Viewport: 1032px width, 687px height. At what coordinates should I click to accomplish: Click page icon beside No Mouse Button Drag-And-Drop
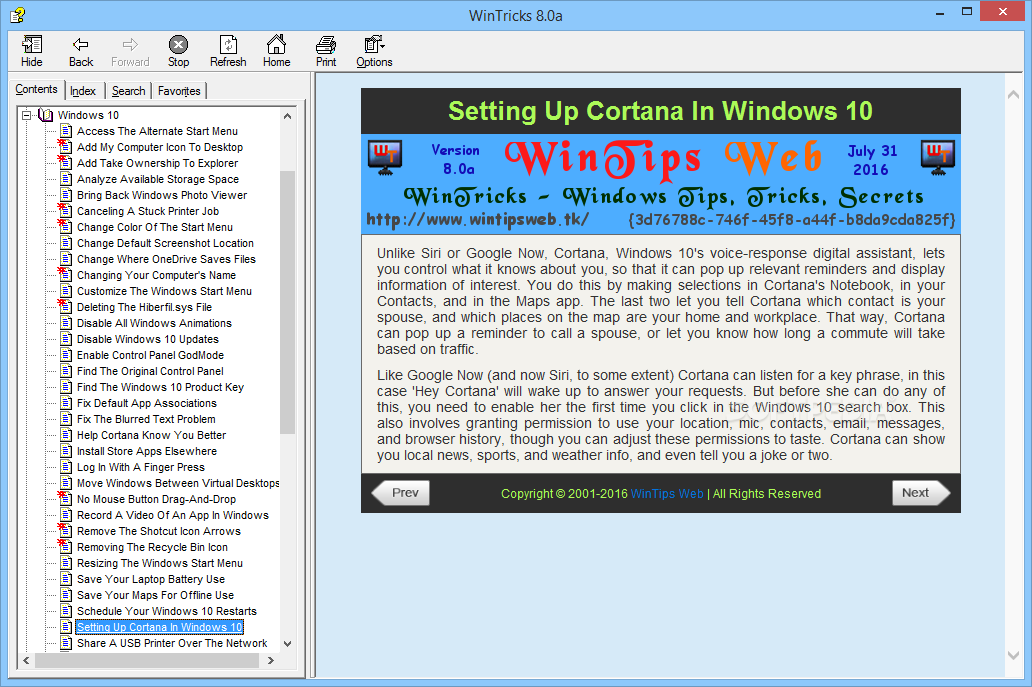click(x=65, y=498)
